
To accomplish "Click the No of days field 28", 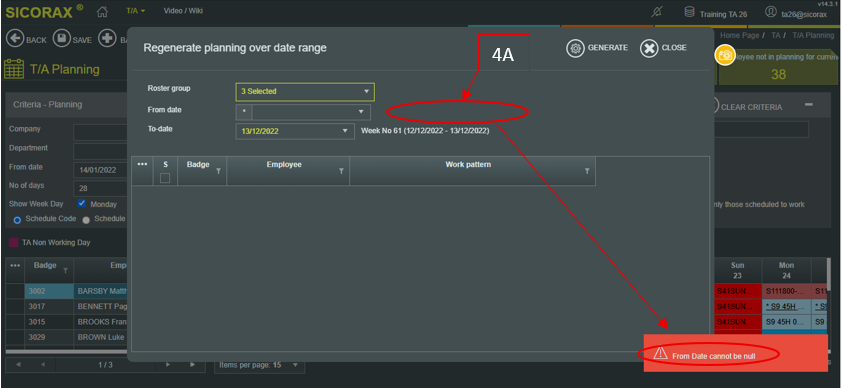I will 100,188.
